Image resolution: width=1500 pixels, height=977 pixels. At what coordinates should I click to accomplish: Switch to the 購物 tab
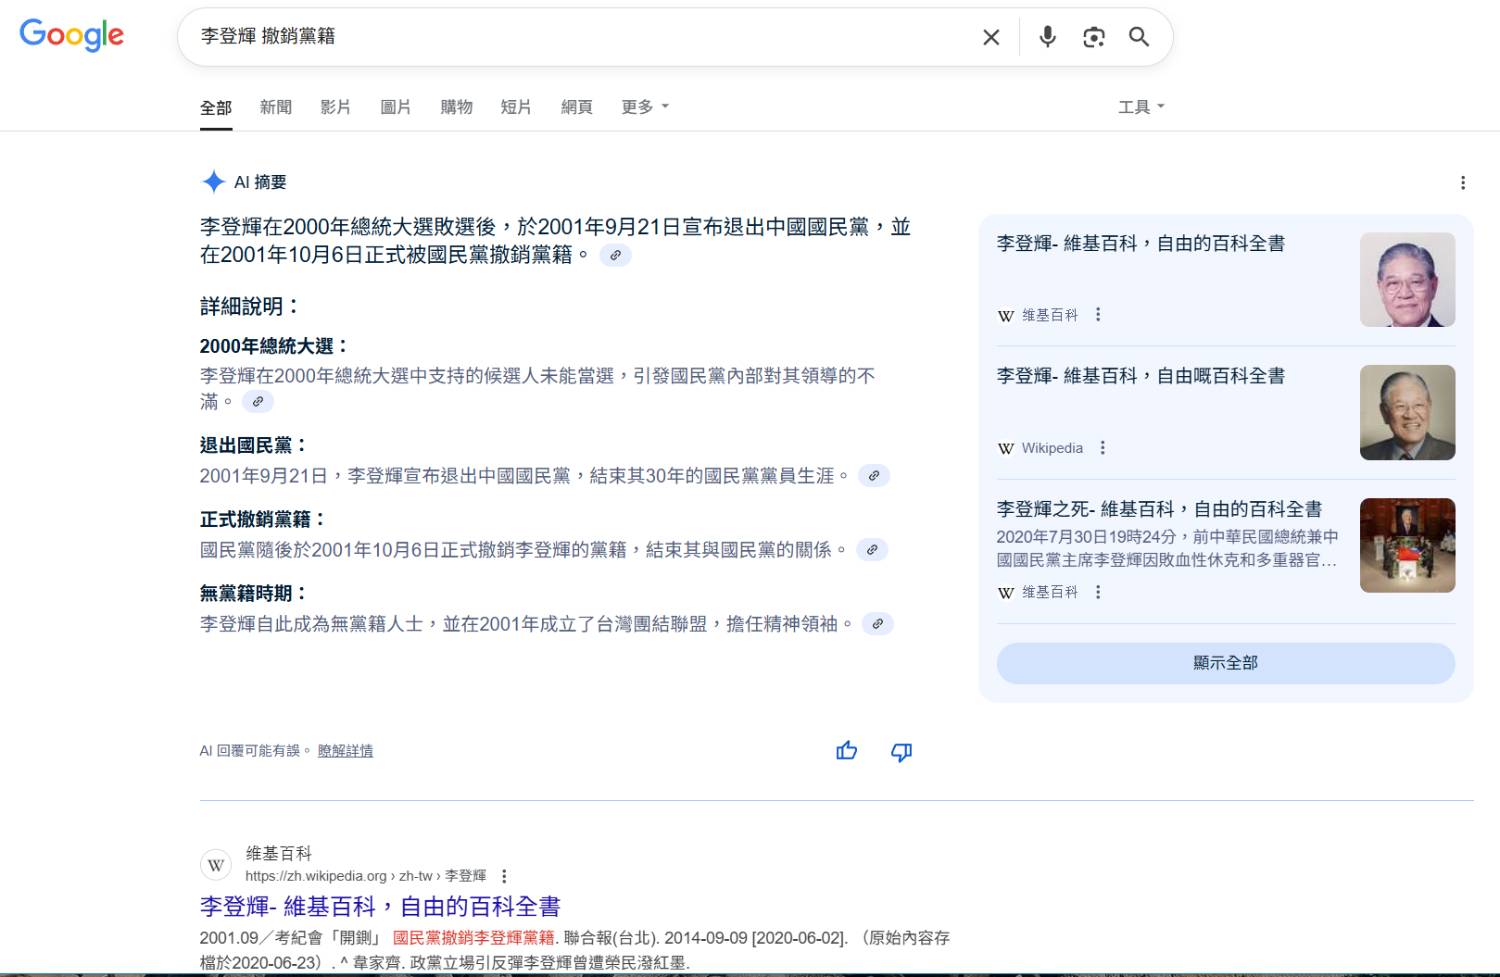point(456,107)
